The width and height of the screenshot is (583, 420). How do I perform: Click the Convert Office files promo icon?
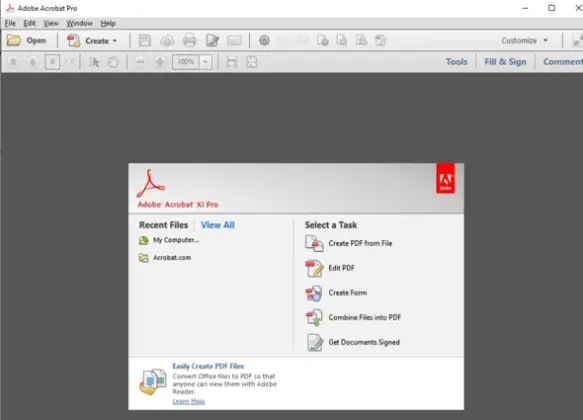153,382
